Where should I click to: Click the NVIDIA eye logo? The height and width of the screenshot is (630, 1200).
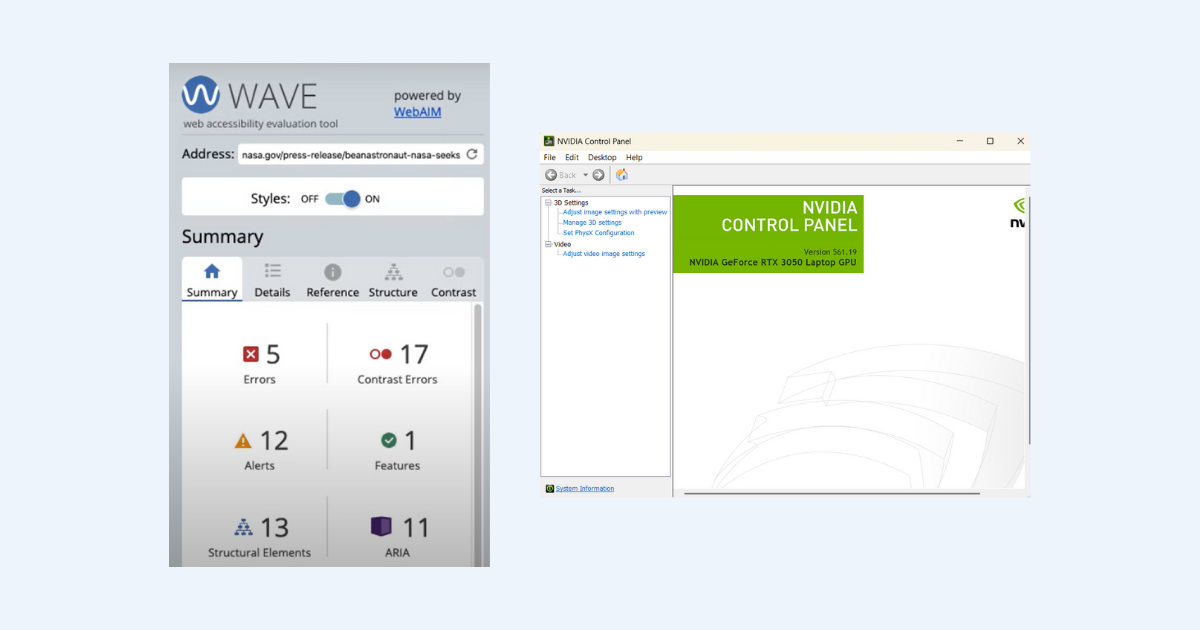coord(1019,205)
